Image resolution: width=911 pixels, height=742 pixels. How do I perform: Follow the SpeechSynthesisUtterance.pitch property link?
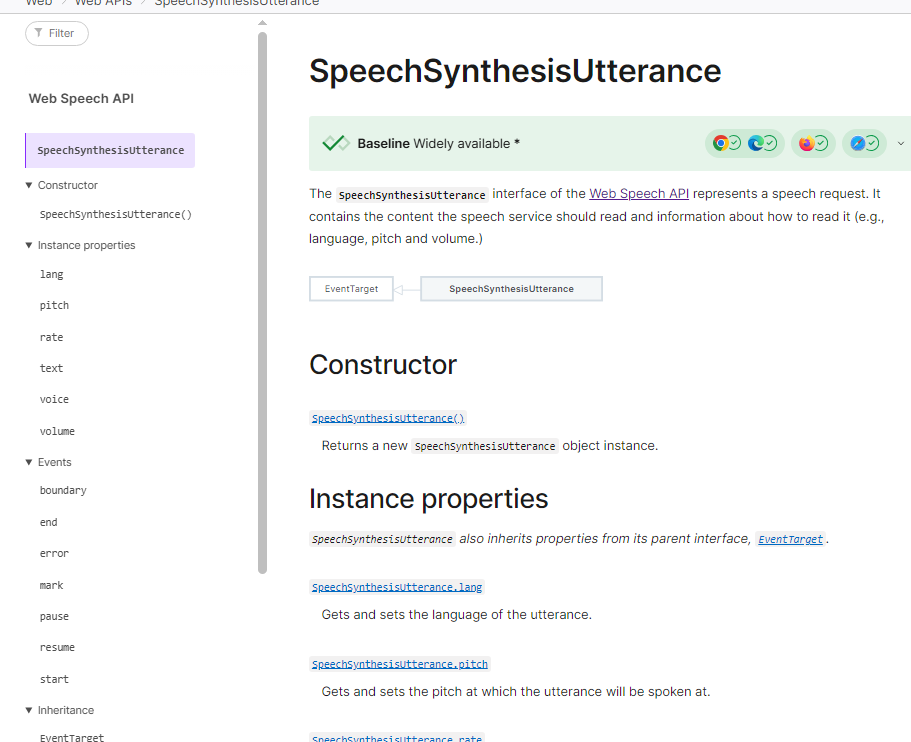[399, 664]
